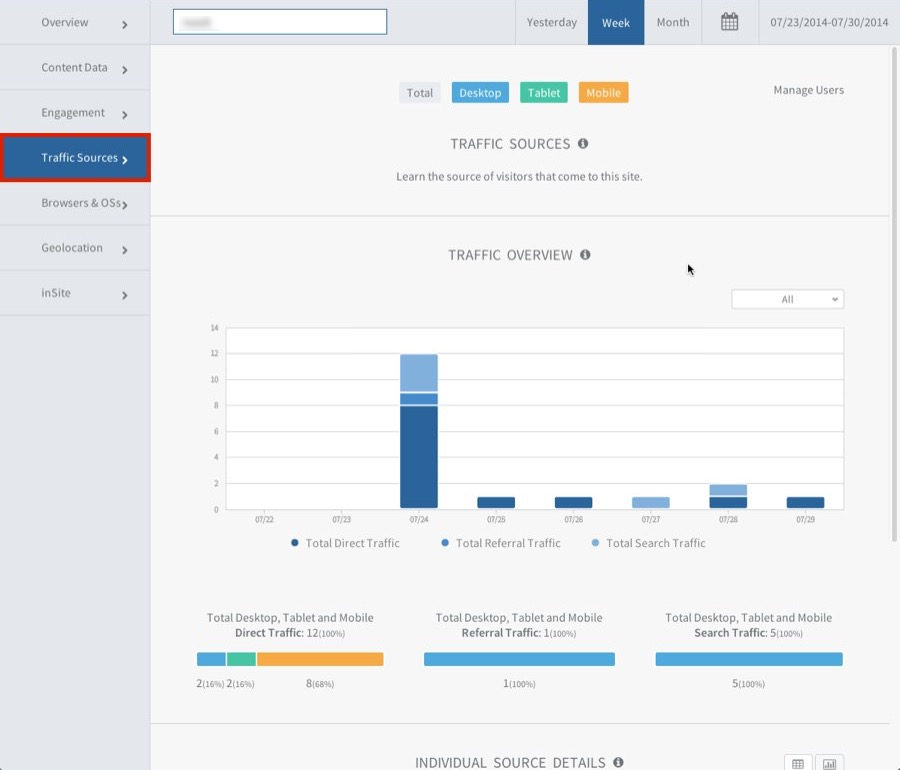Image resolution: width=900 pixels, height=770 pixels.
Task: Click the site search input field
Action: coord(280,22)
